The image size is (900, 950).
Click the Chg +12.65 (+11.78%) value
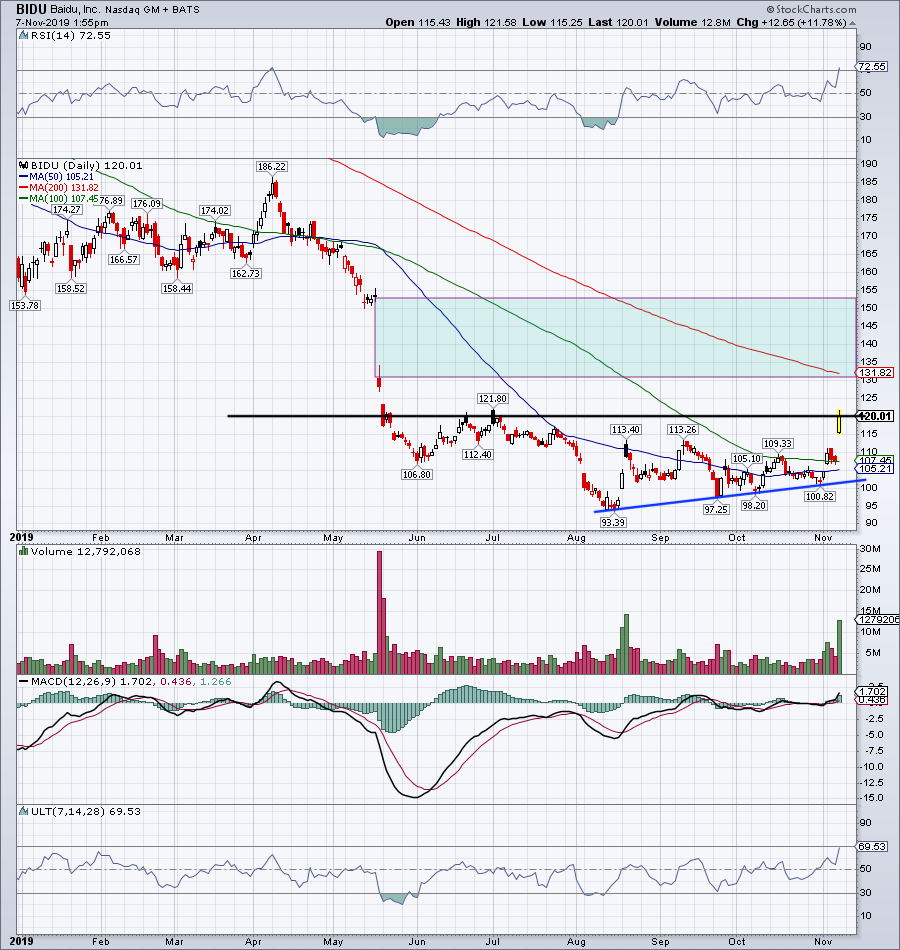[791, 22]
